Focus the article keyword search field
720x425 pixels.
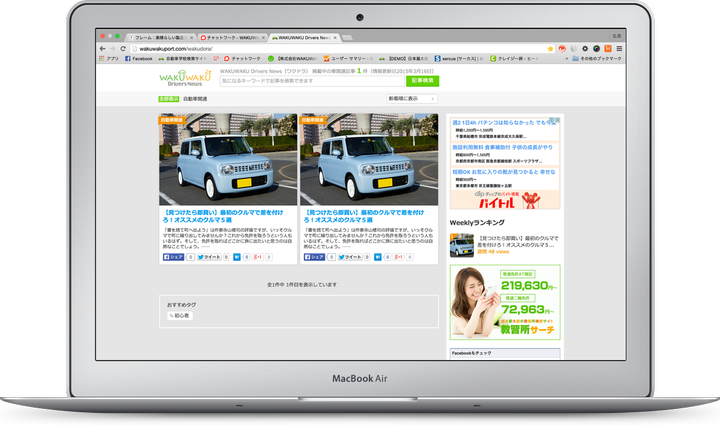(312, 81)
